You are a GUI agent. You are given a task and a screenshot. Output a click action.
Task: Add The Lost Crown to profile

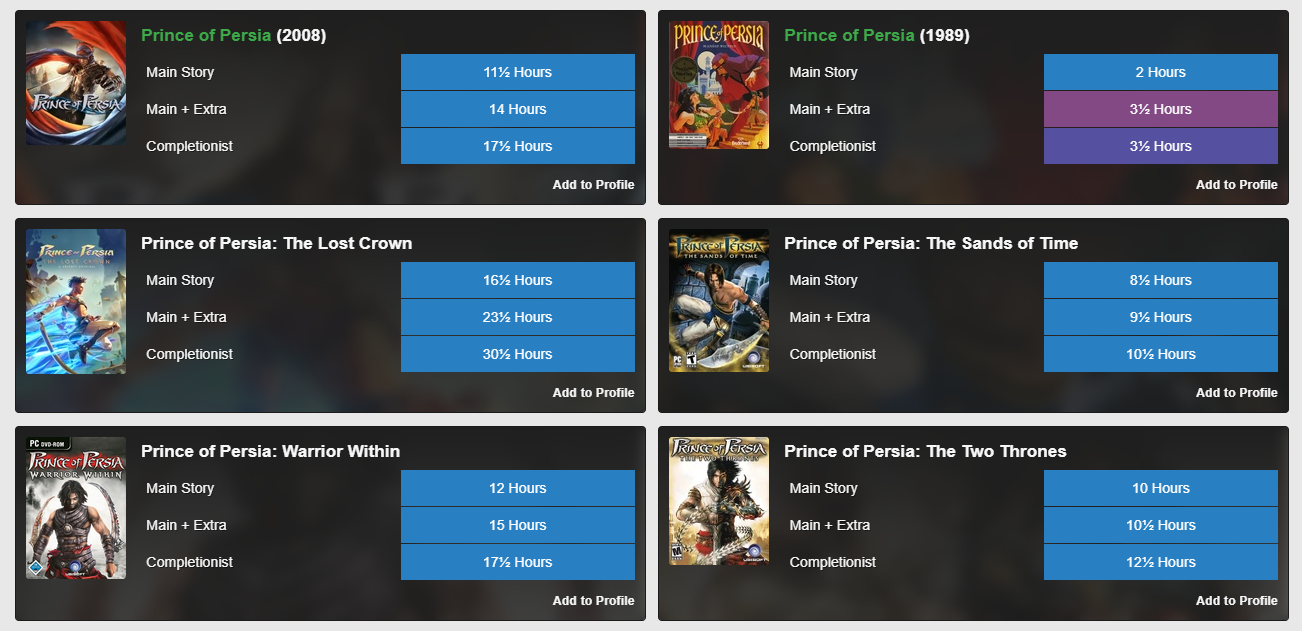[x=593, y=393]
